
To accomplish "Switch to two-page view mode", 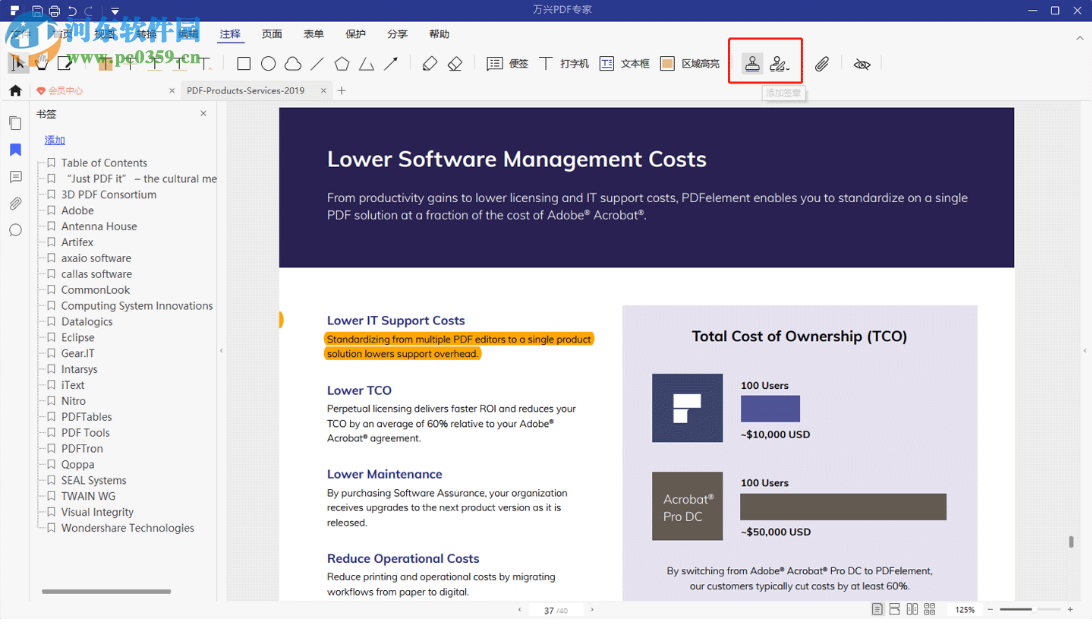I will tap(912, 609).
